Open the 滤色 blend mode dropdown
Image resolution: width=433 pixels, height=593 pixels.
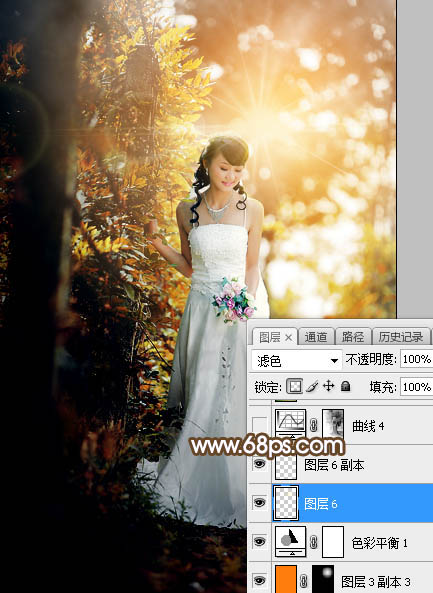click(296, 360)
